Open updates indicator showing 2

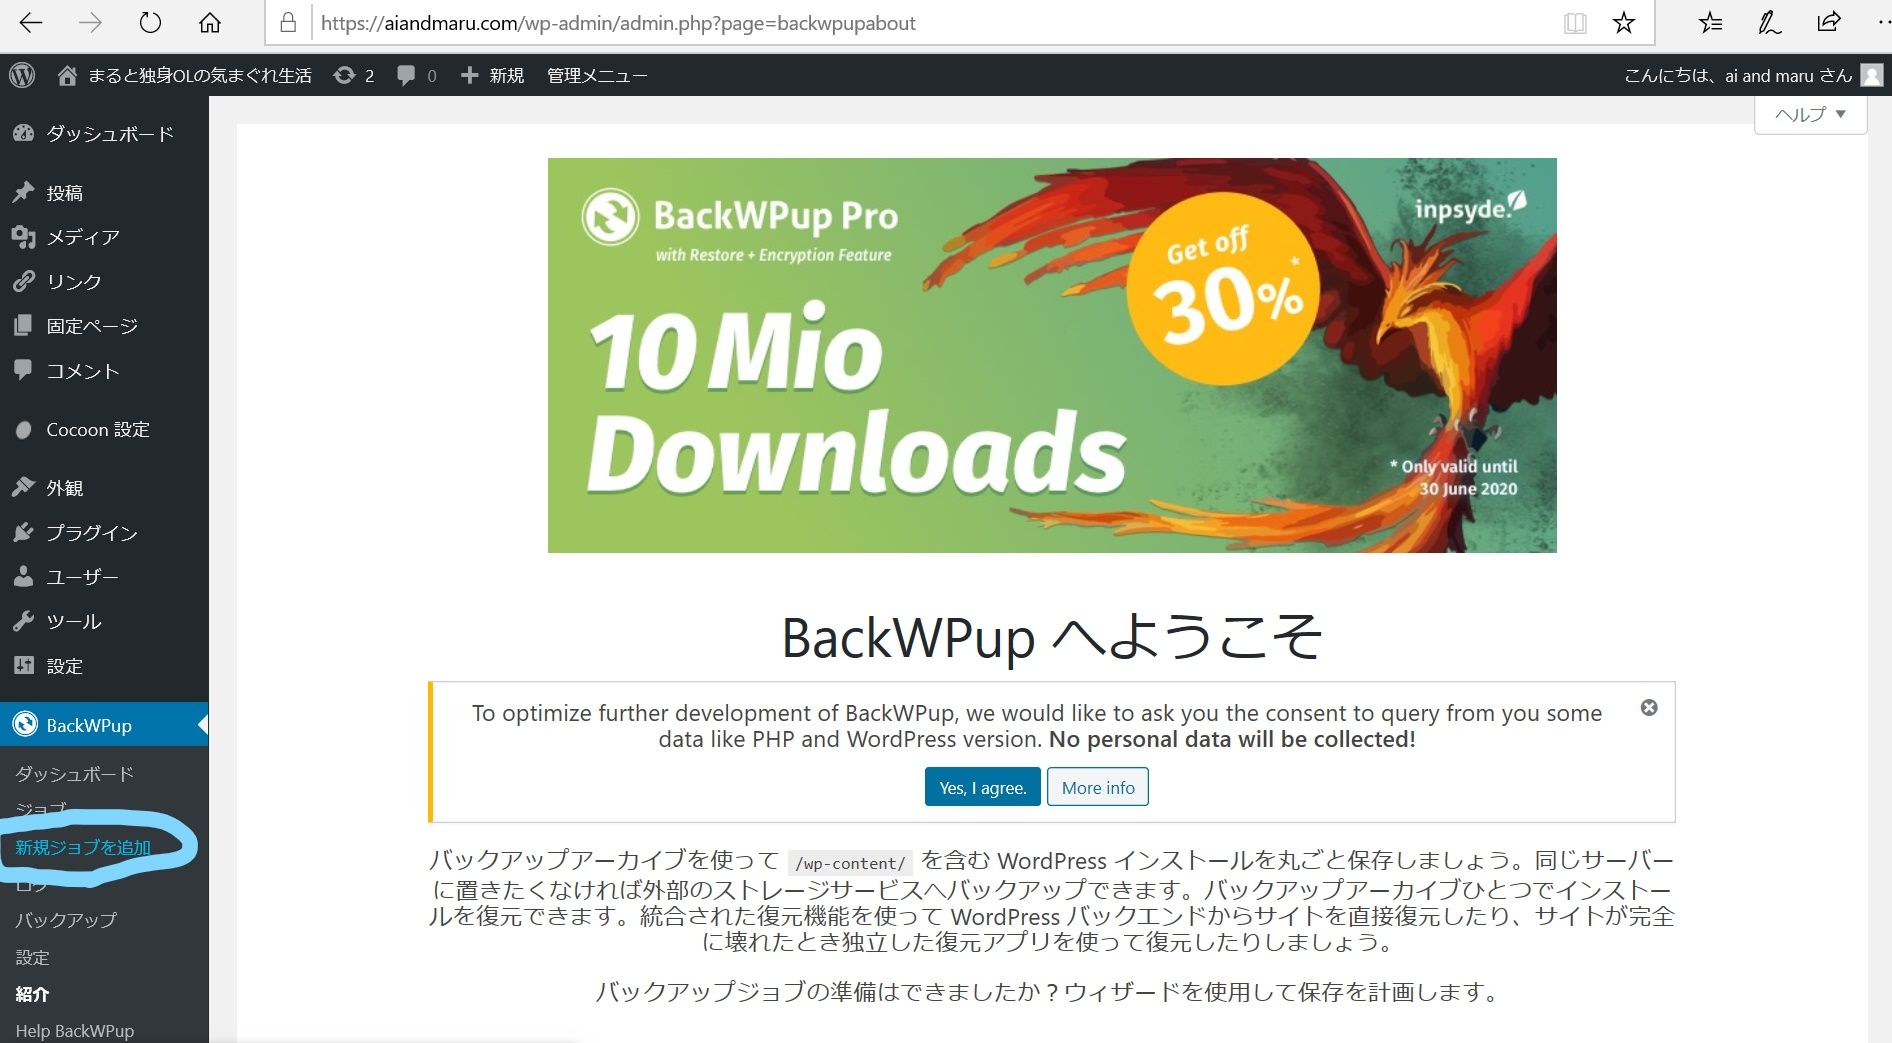click(x=354, y=75)
